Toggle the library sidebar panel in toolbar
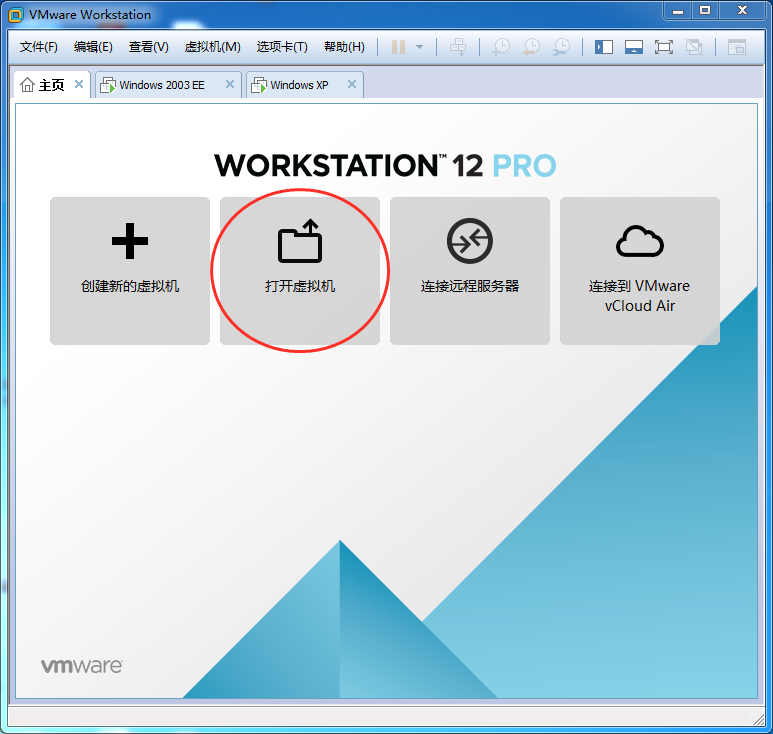Viewport: 773px width, 734px height. pyautogui.click(x=604, y=47)
